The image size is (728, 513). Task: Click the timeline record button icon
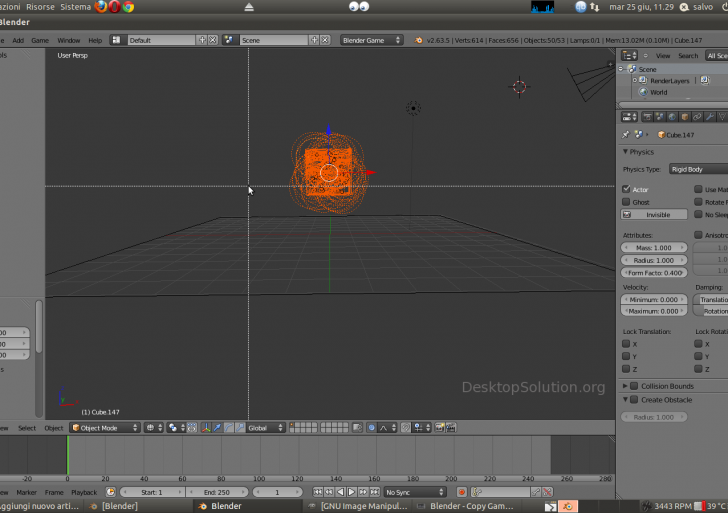pos(461,492)
